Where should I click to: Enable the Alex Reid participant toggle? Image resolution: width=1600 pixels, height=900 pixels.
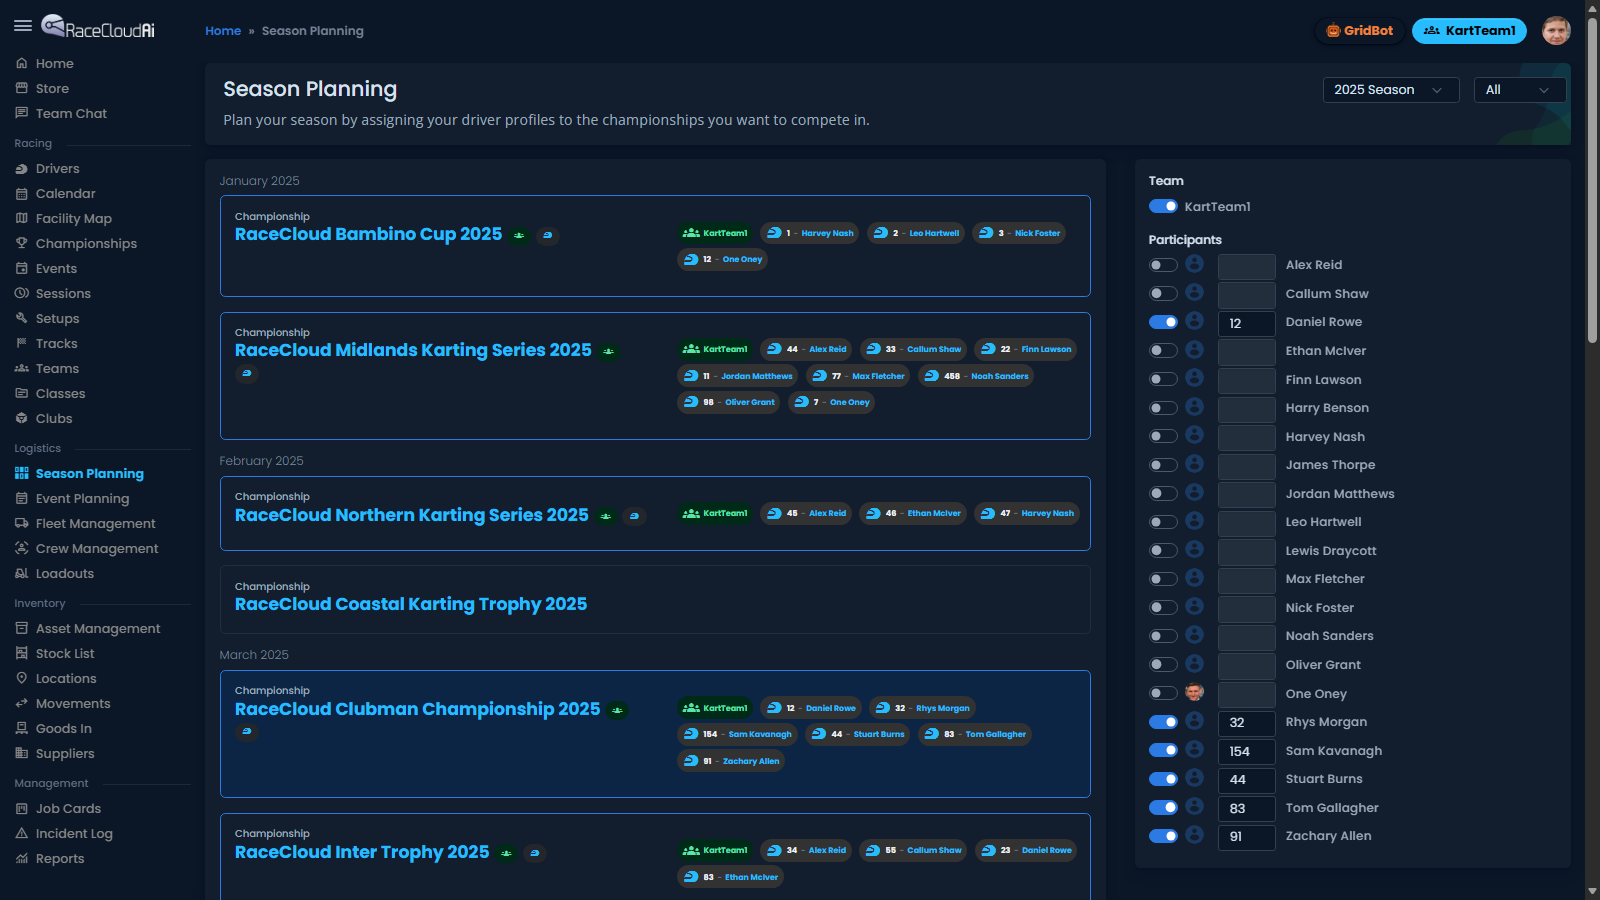[x=1163, y=265]
